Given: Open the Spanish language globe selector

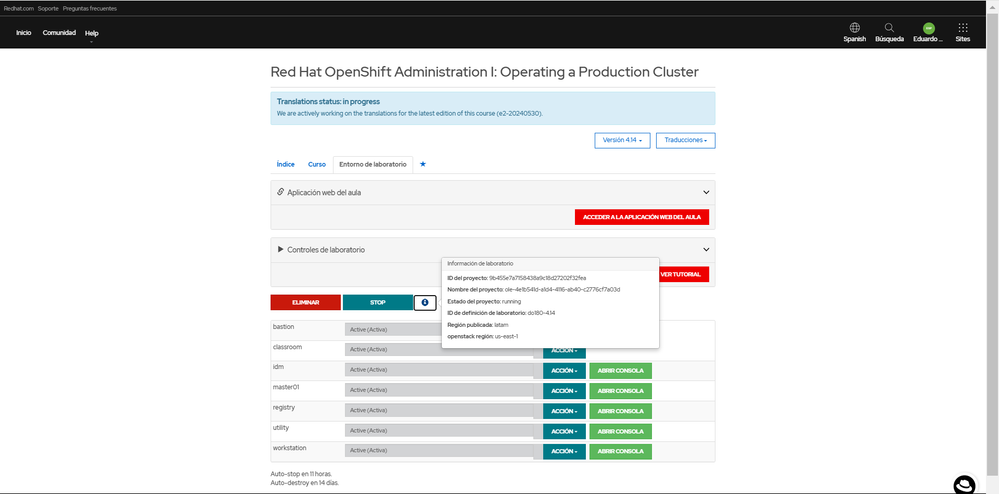Looking at the screenshot, I should tap(854, 29).
